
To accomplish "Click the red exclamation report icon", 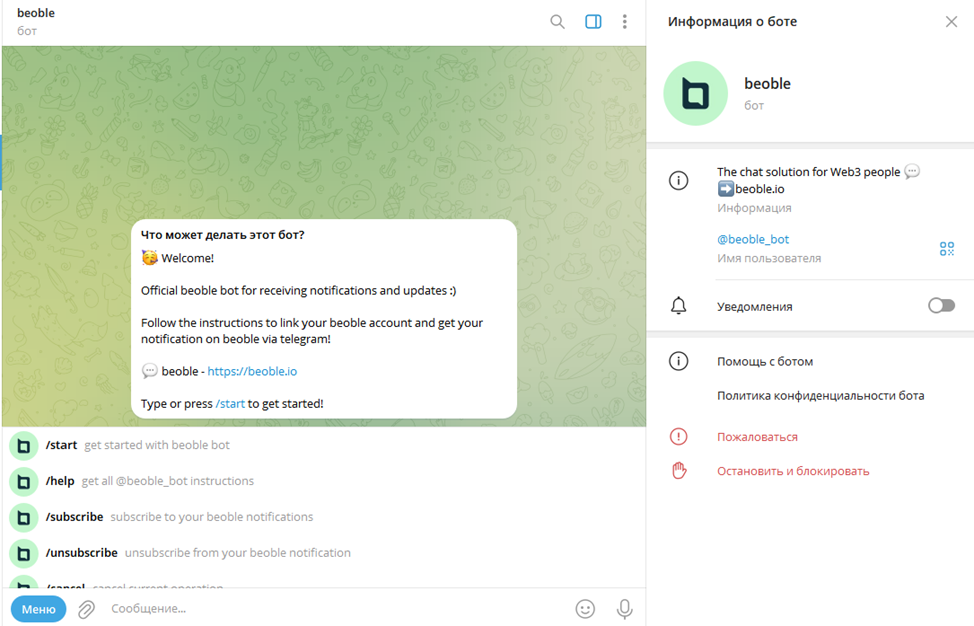I will pos(678,437).
